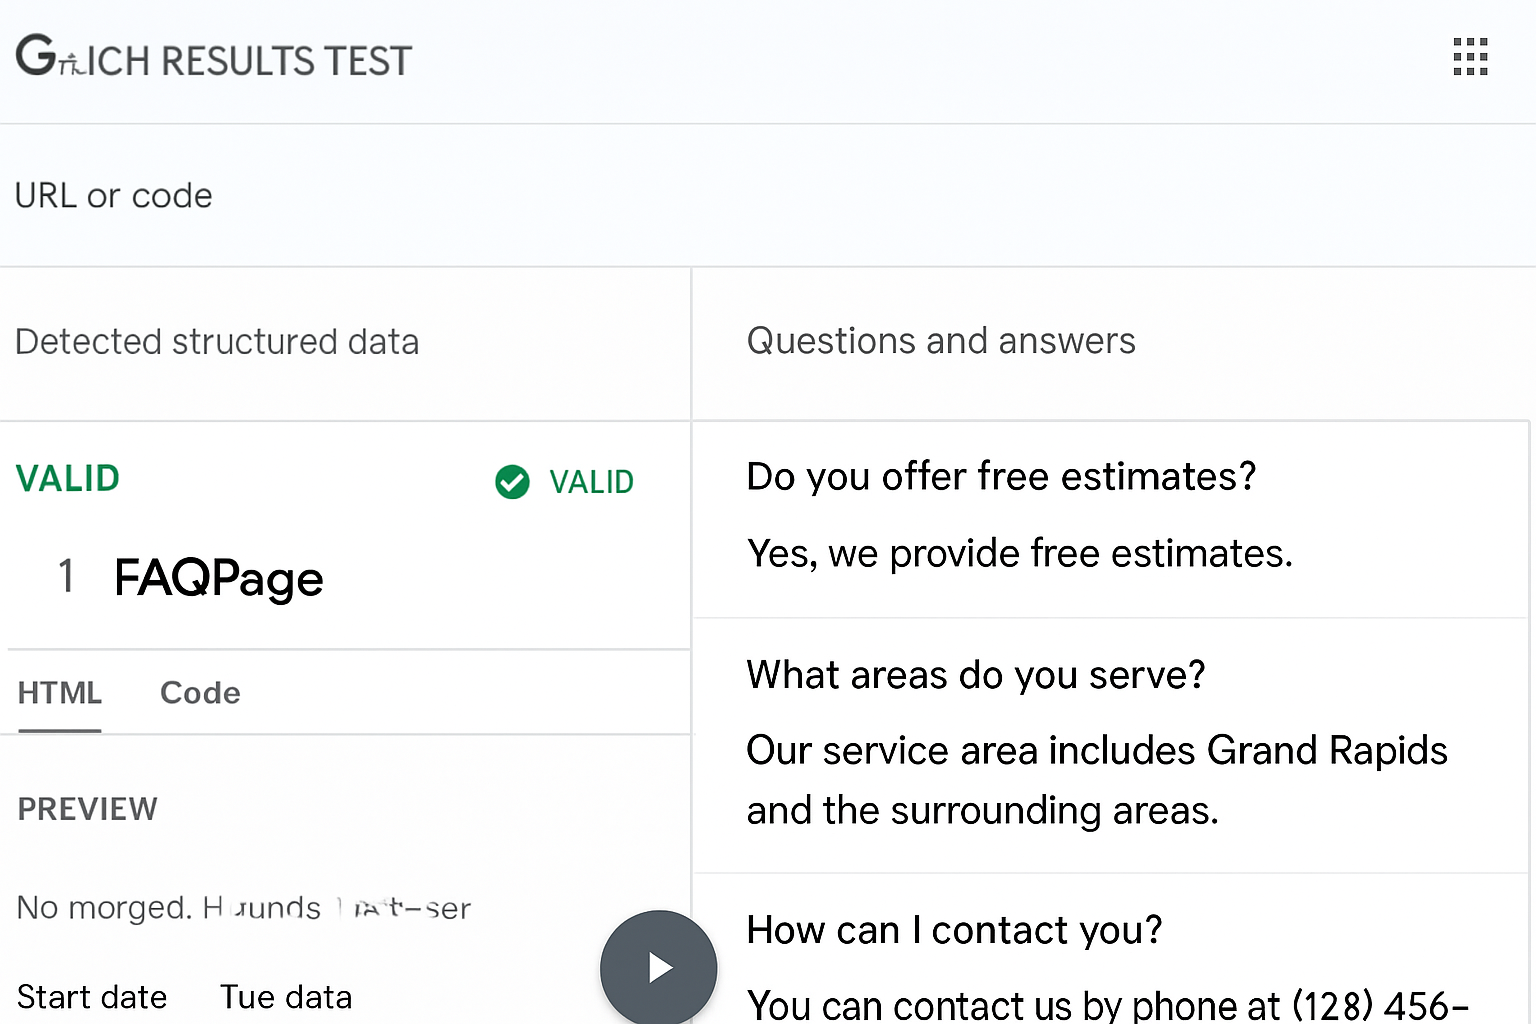Expand the 'How can I contact you?' question
1536x1024 pixels.
pos(954,930)
